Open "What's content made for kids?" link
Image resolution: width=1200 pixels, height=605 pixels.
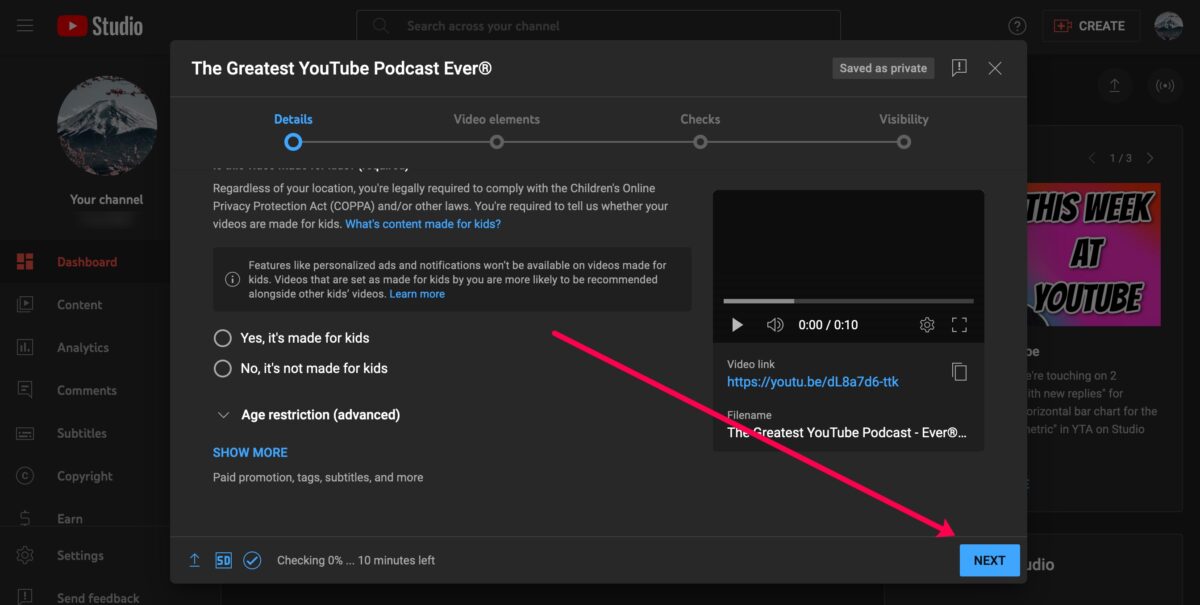tap(423, 224)
